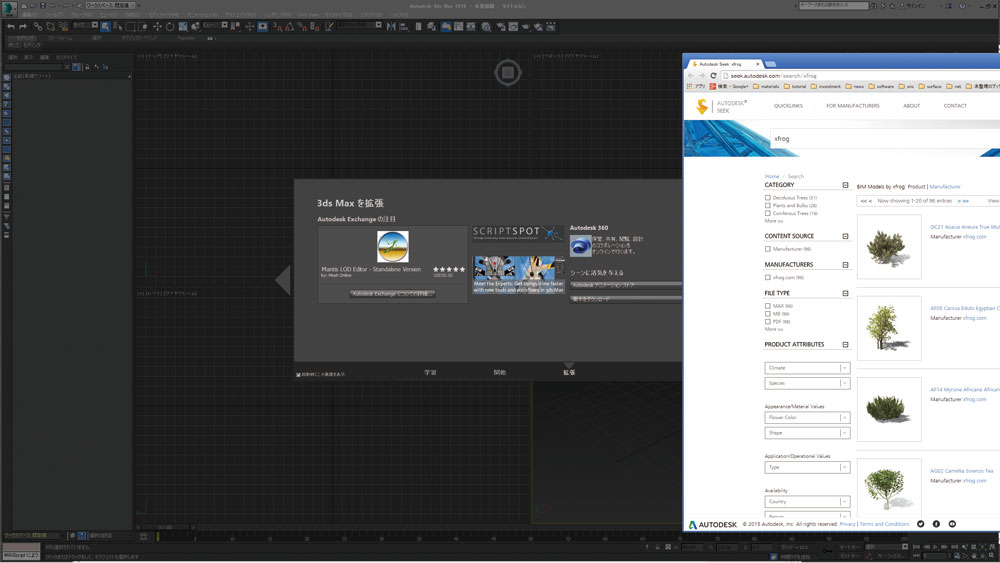The image size is (1000, 563).
Task: Click the Mantis LOD Editor app icon
Action: click(x=392, y=247)
